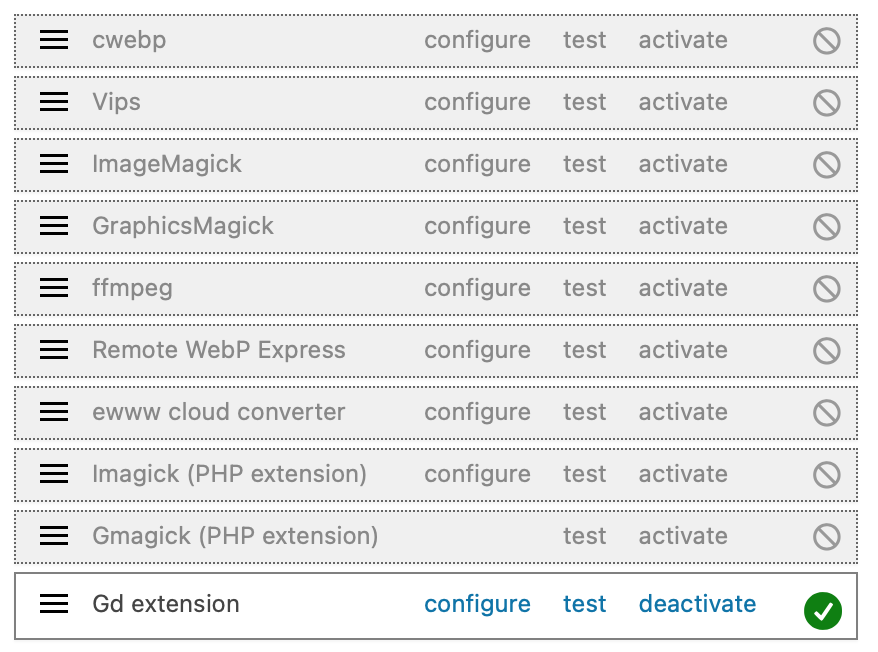Image resolution: width=878 pixels, height=652 pixels.
Task: Click the reorder handle of ImageMagick row
Action: click(x=54, y=164)
